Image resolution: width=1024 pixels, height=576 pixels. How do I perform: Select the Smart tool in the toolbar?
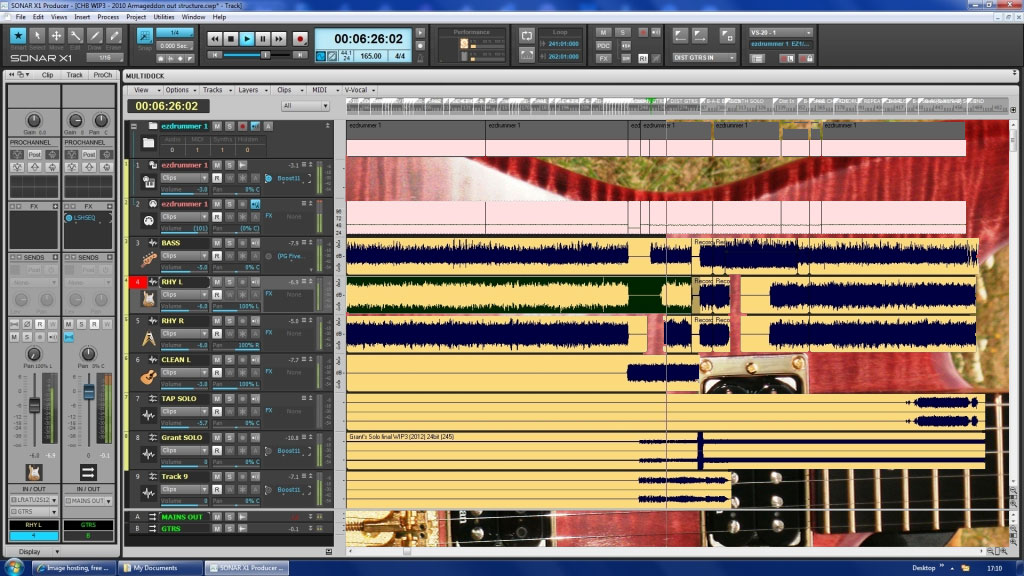pos(17,38)
